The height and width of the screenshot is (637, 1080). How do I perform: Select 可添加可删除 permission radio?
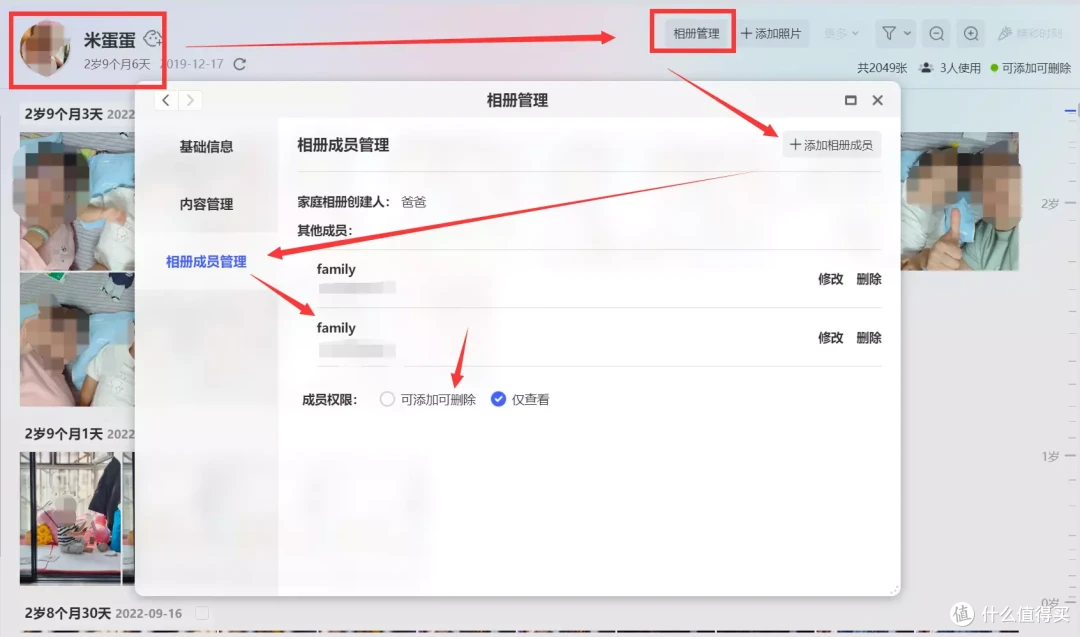(x=387, y=399)
